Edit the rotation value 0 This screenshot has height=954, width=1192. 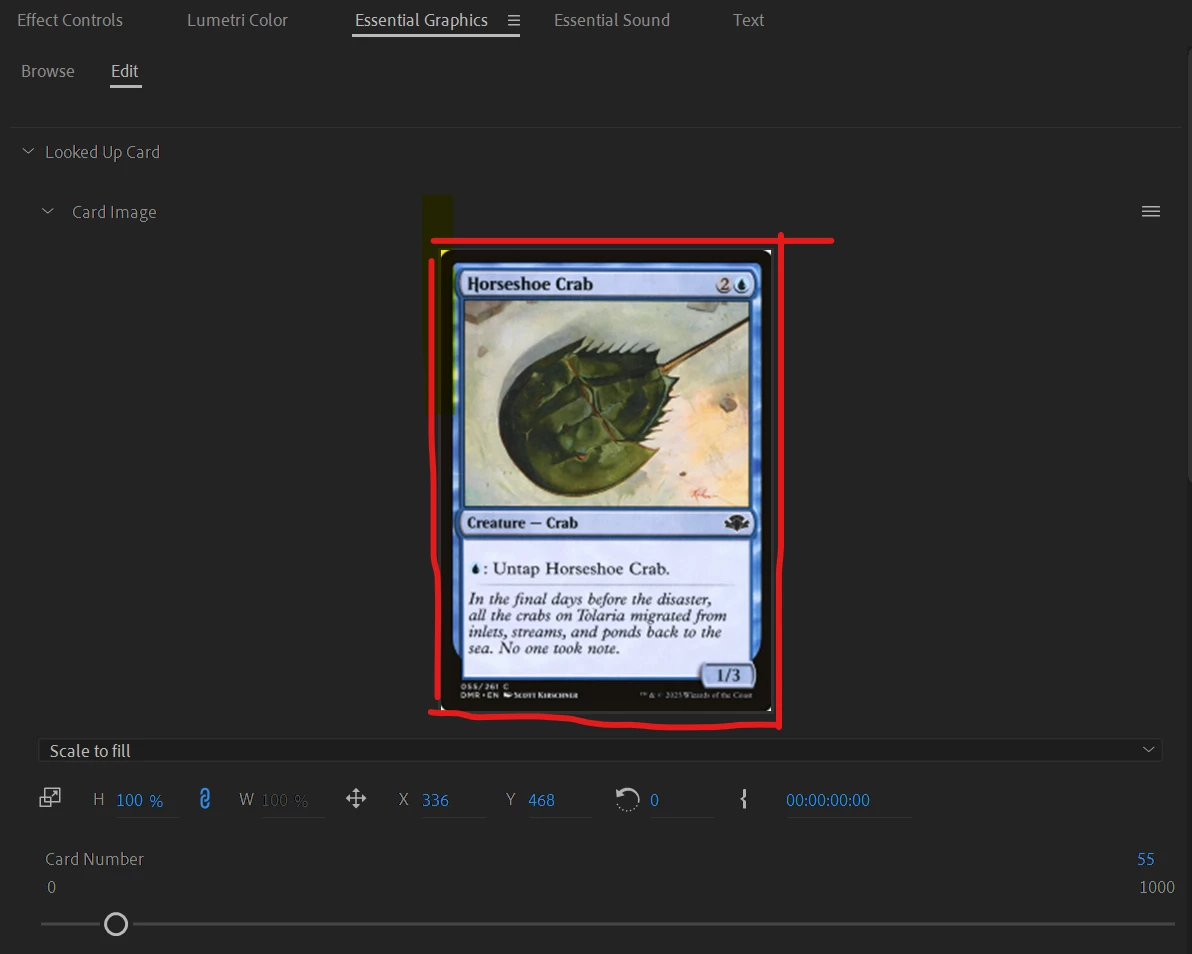coord(654,800)
